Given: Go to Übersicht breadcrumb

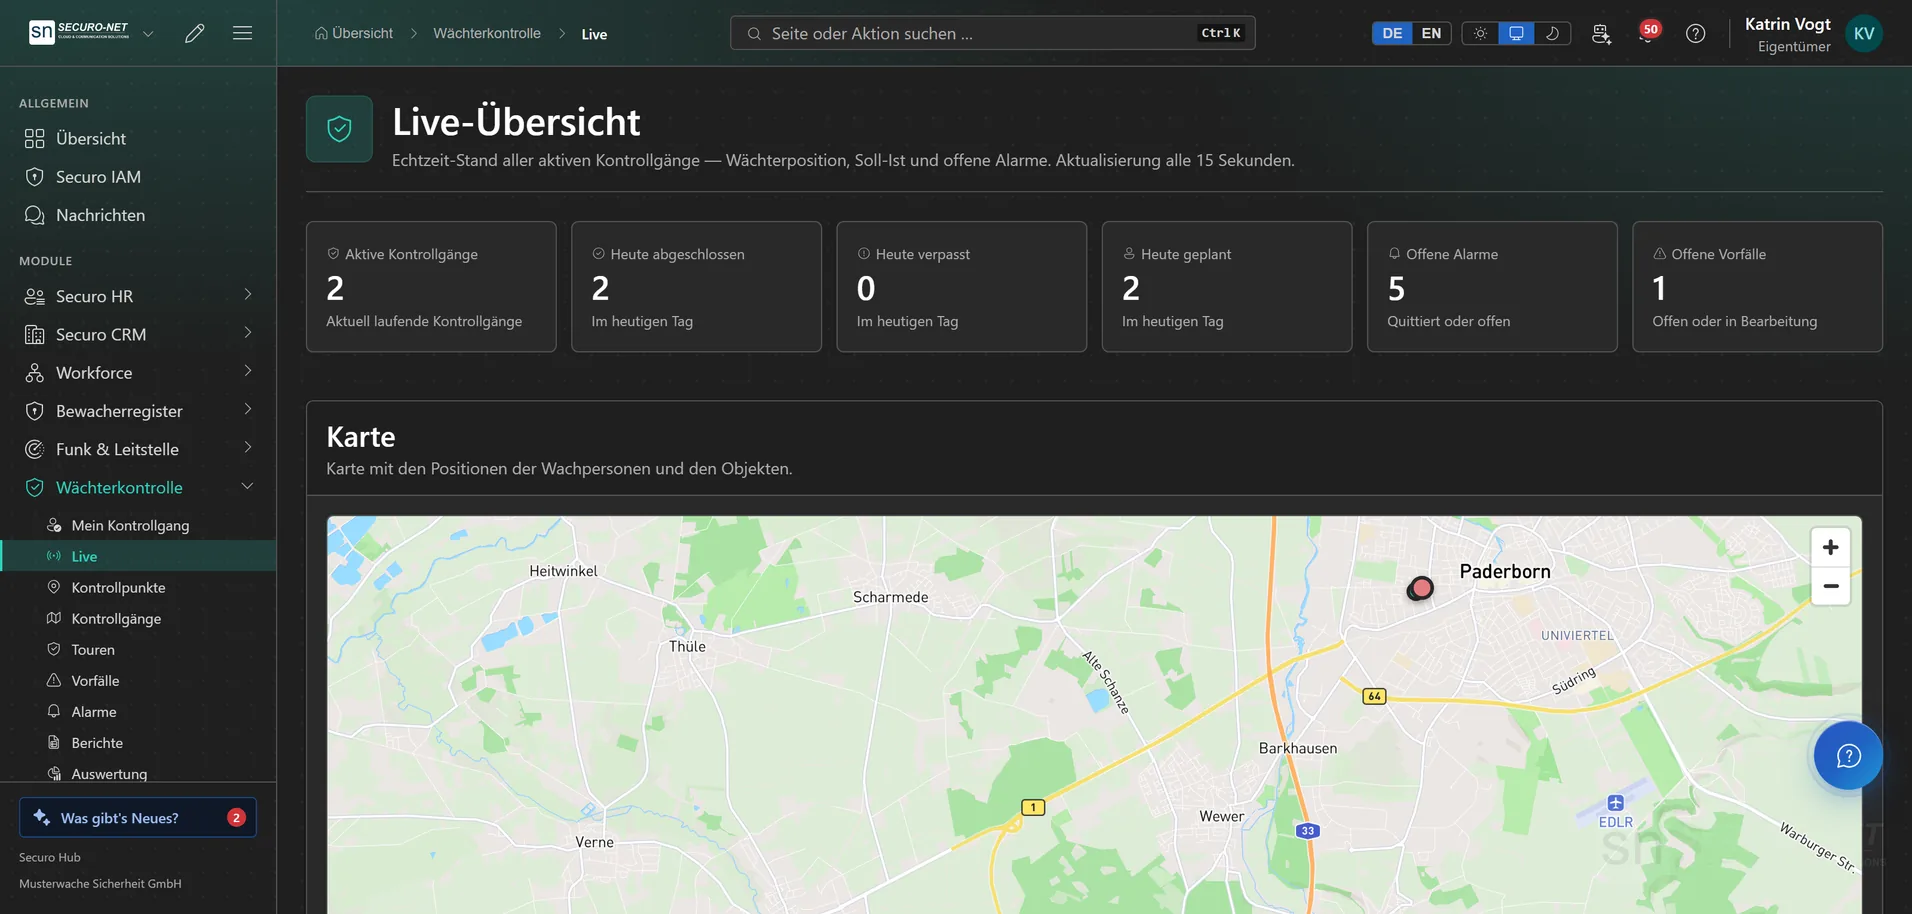Looking at the screenshot, I should pos(354,33).
